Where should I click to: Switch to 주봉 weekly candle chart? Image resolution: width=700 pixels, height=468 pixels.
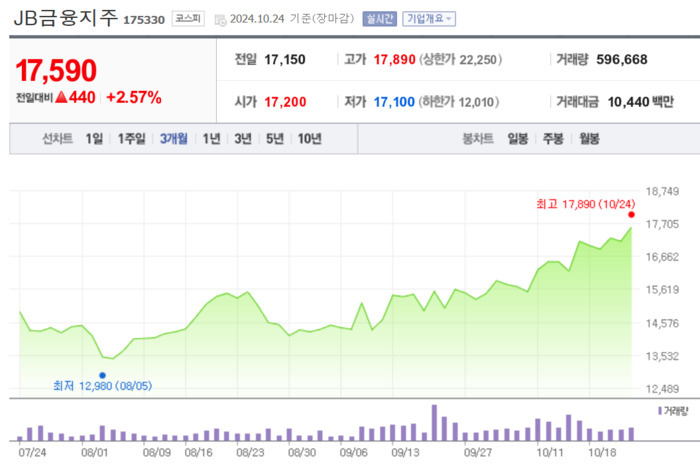pyautogui.click(x=553, y=139)
